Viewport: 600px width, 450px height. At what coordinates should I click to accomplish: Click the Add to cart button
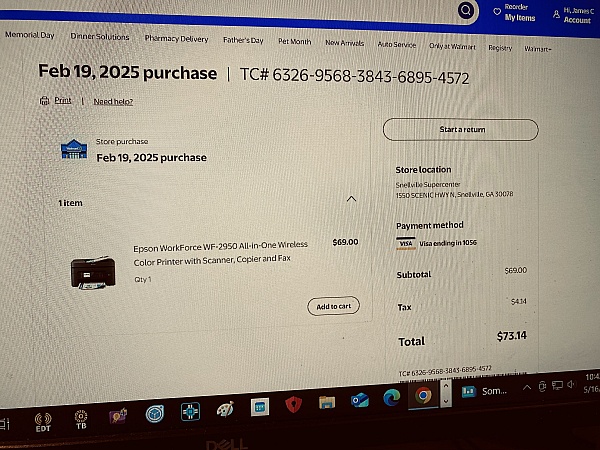tap(333, 306)
